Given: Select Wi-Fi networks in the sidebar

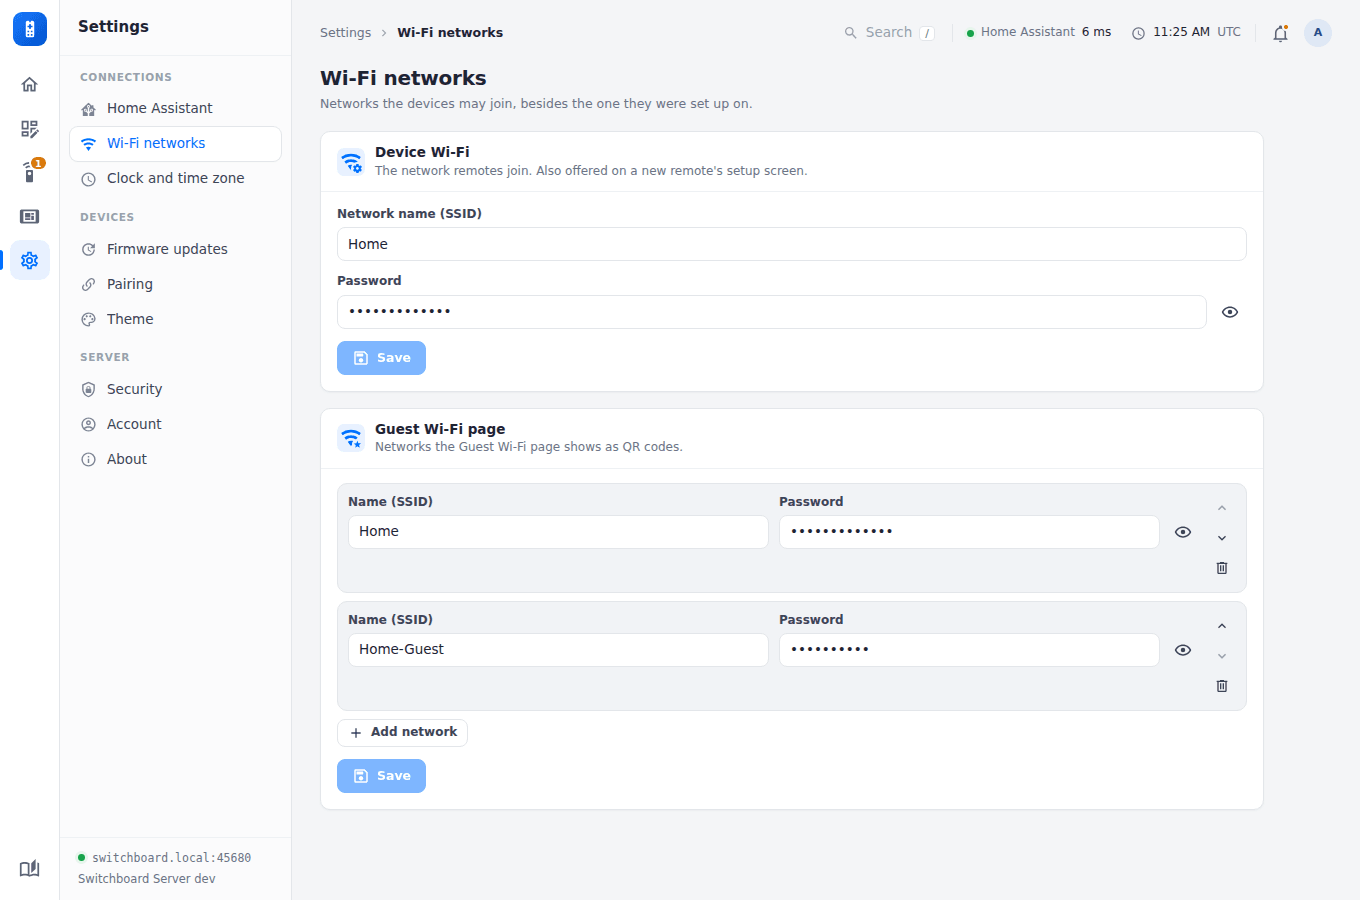Looking at the screenshot, I should click(175, 144).
